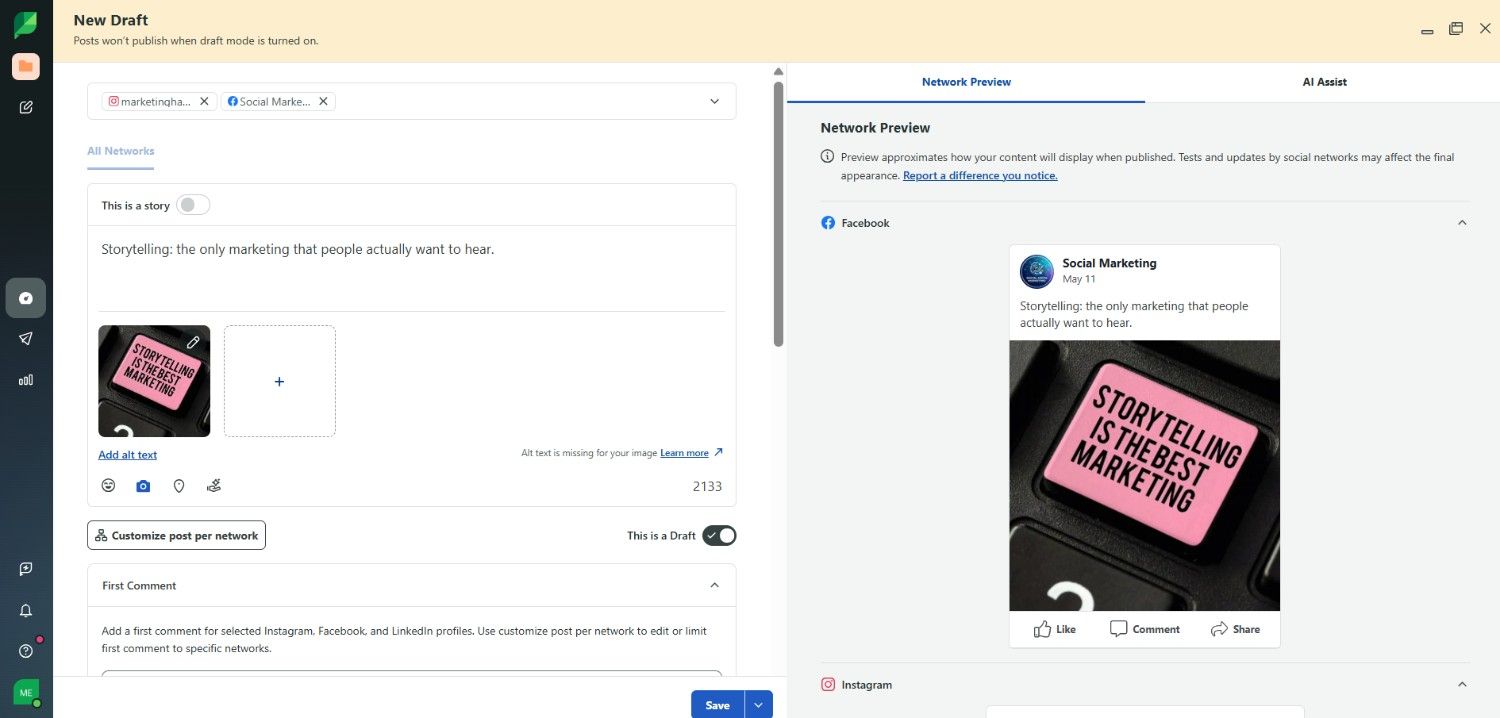
Task: Click the scroll-up arrow above the composer scrollbar
Action: [779, 72]
